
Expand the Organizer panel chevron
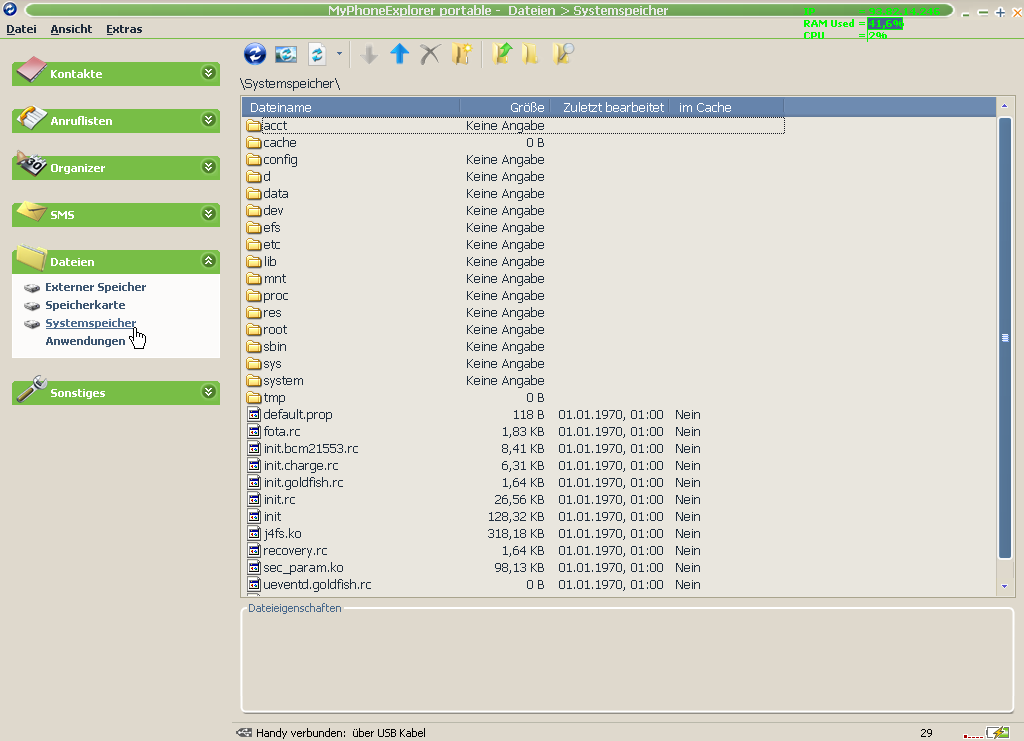point(208,166)
